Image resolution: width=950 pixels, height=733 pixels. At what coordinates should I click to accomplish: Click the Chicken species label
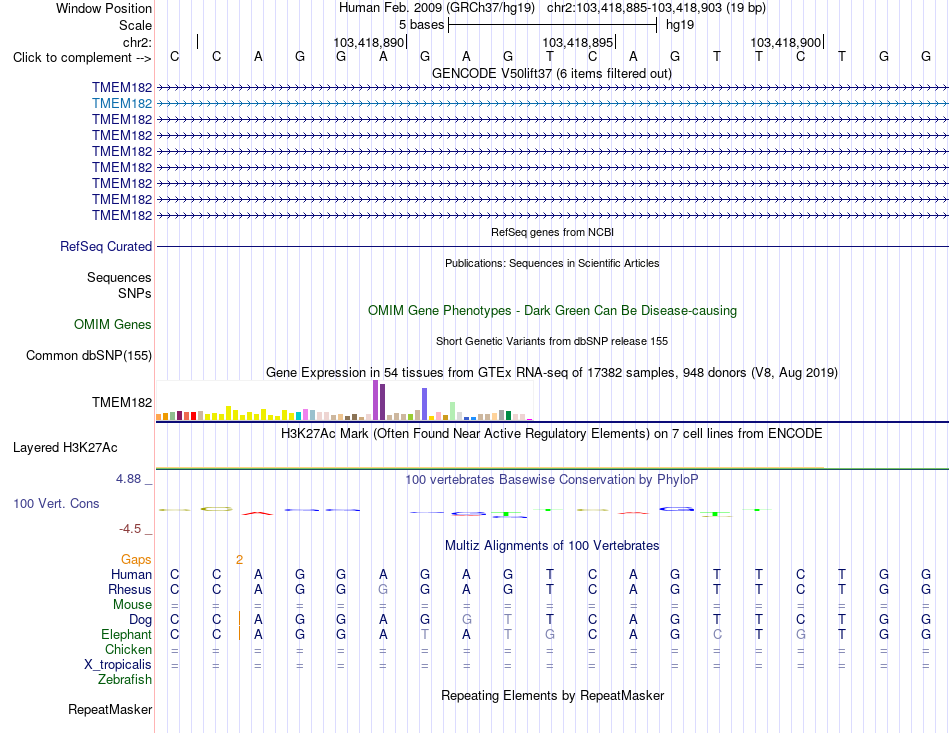(128, 649)
